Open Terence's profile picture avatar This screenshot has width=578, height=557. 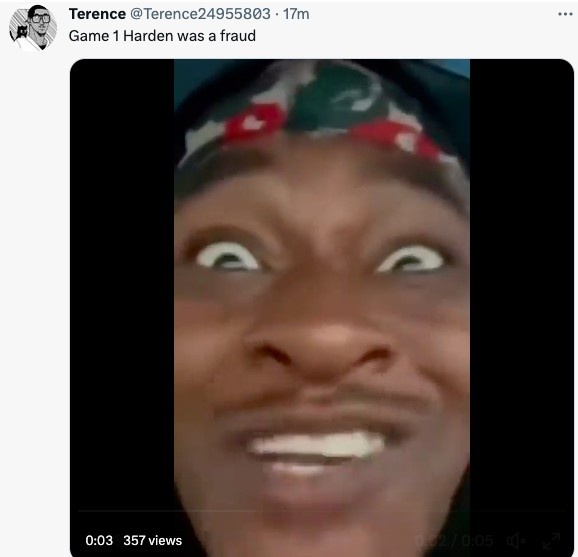(32, 28)
